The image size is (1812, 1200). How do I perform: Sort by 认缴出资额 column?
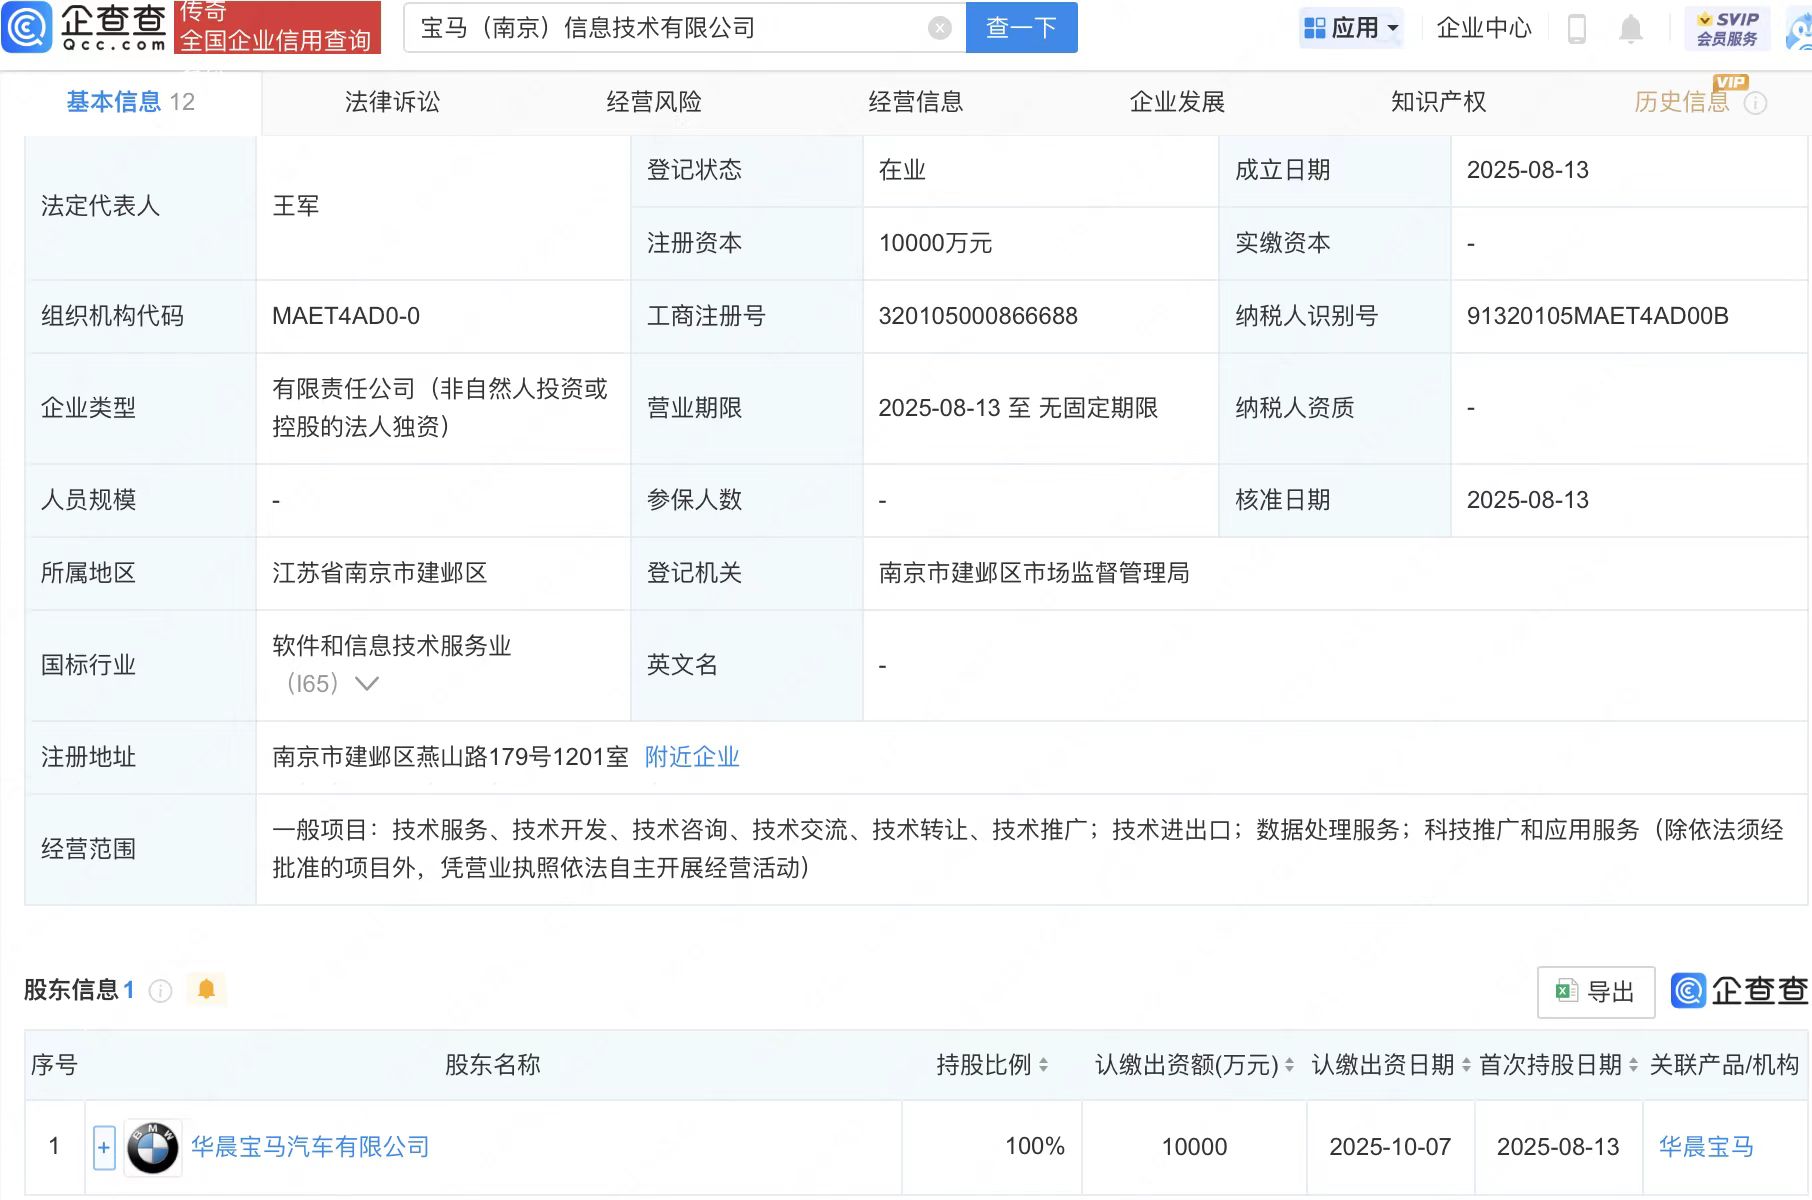[1289, 1065]
